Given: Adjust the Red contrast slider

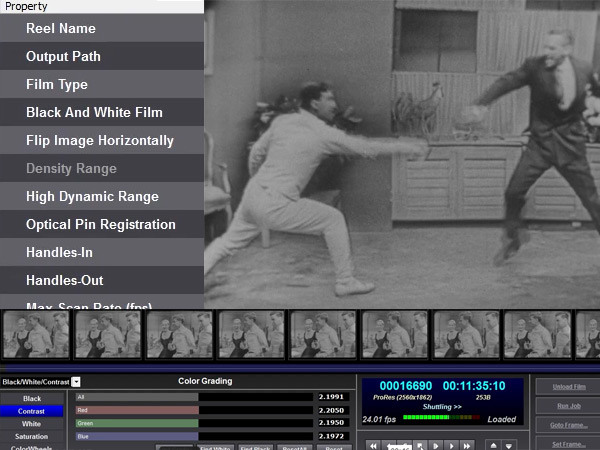Looking at the screenshot, I should [x=194, y=410].
